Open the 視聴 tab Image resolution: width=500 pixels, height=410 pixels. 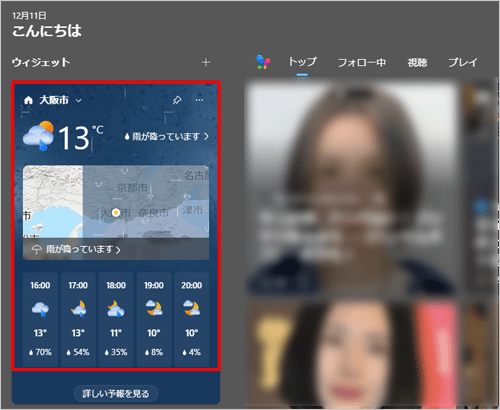pos(417,62)
